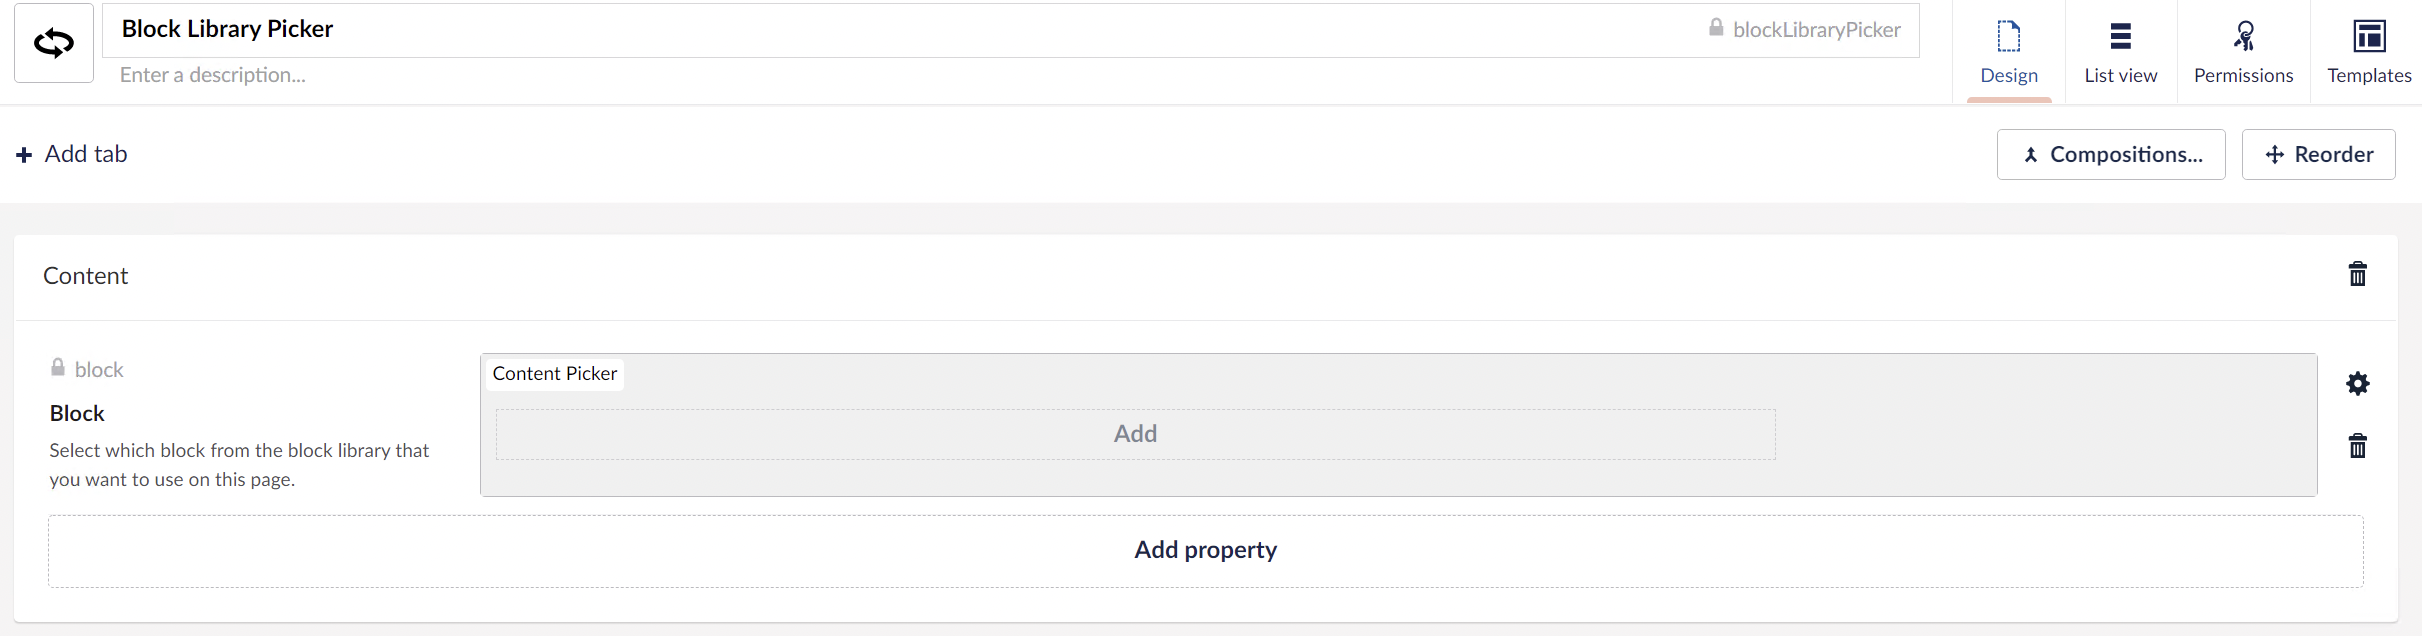The width and height of the screenshot is (2422, 636).
Task: Open the Templates tab
Action: click(2368, 52)
